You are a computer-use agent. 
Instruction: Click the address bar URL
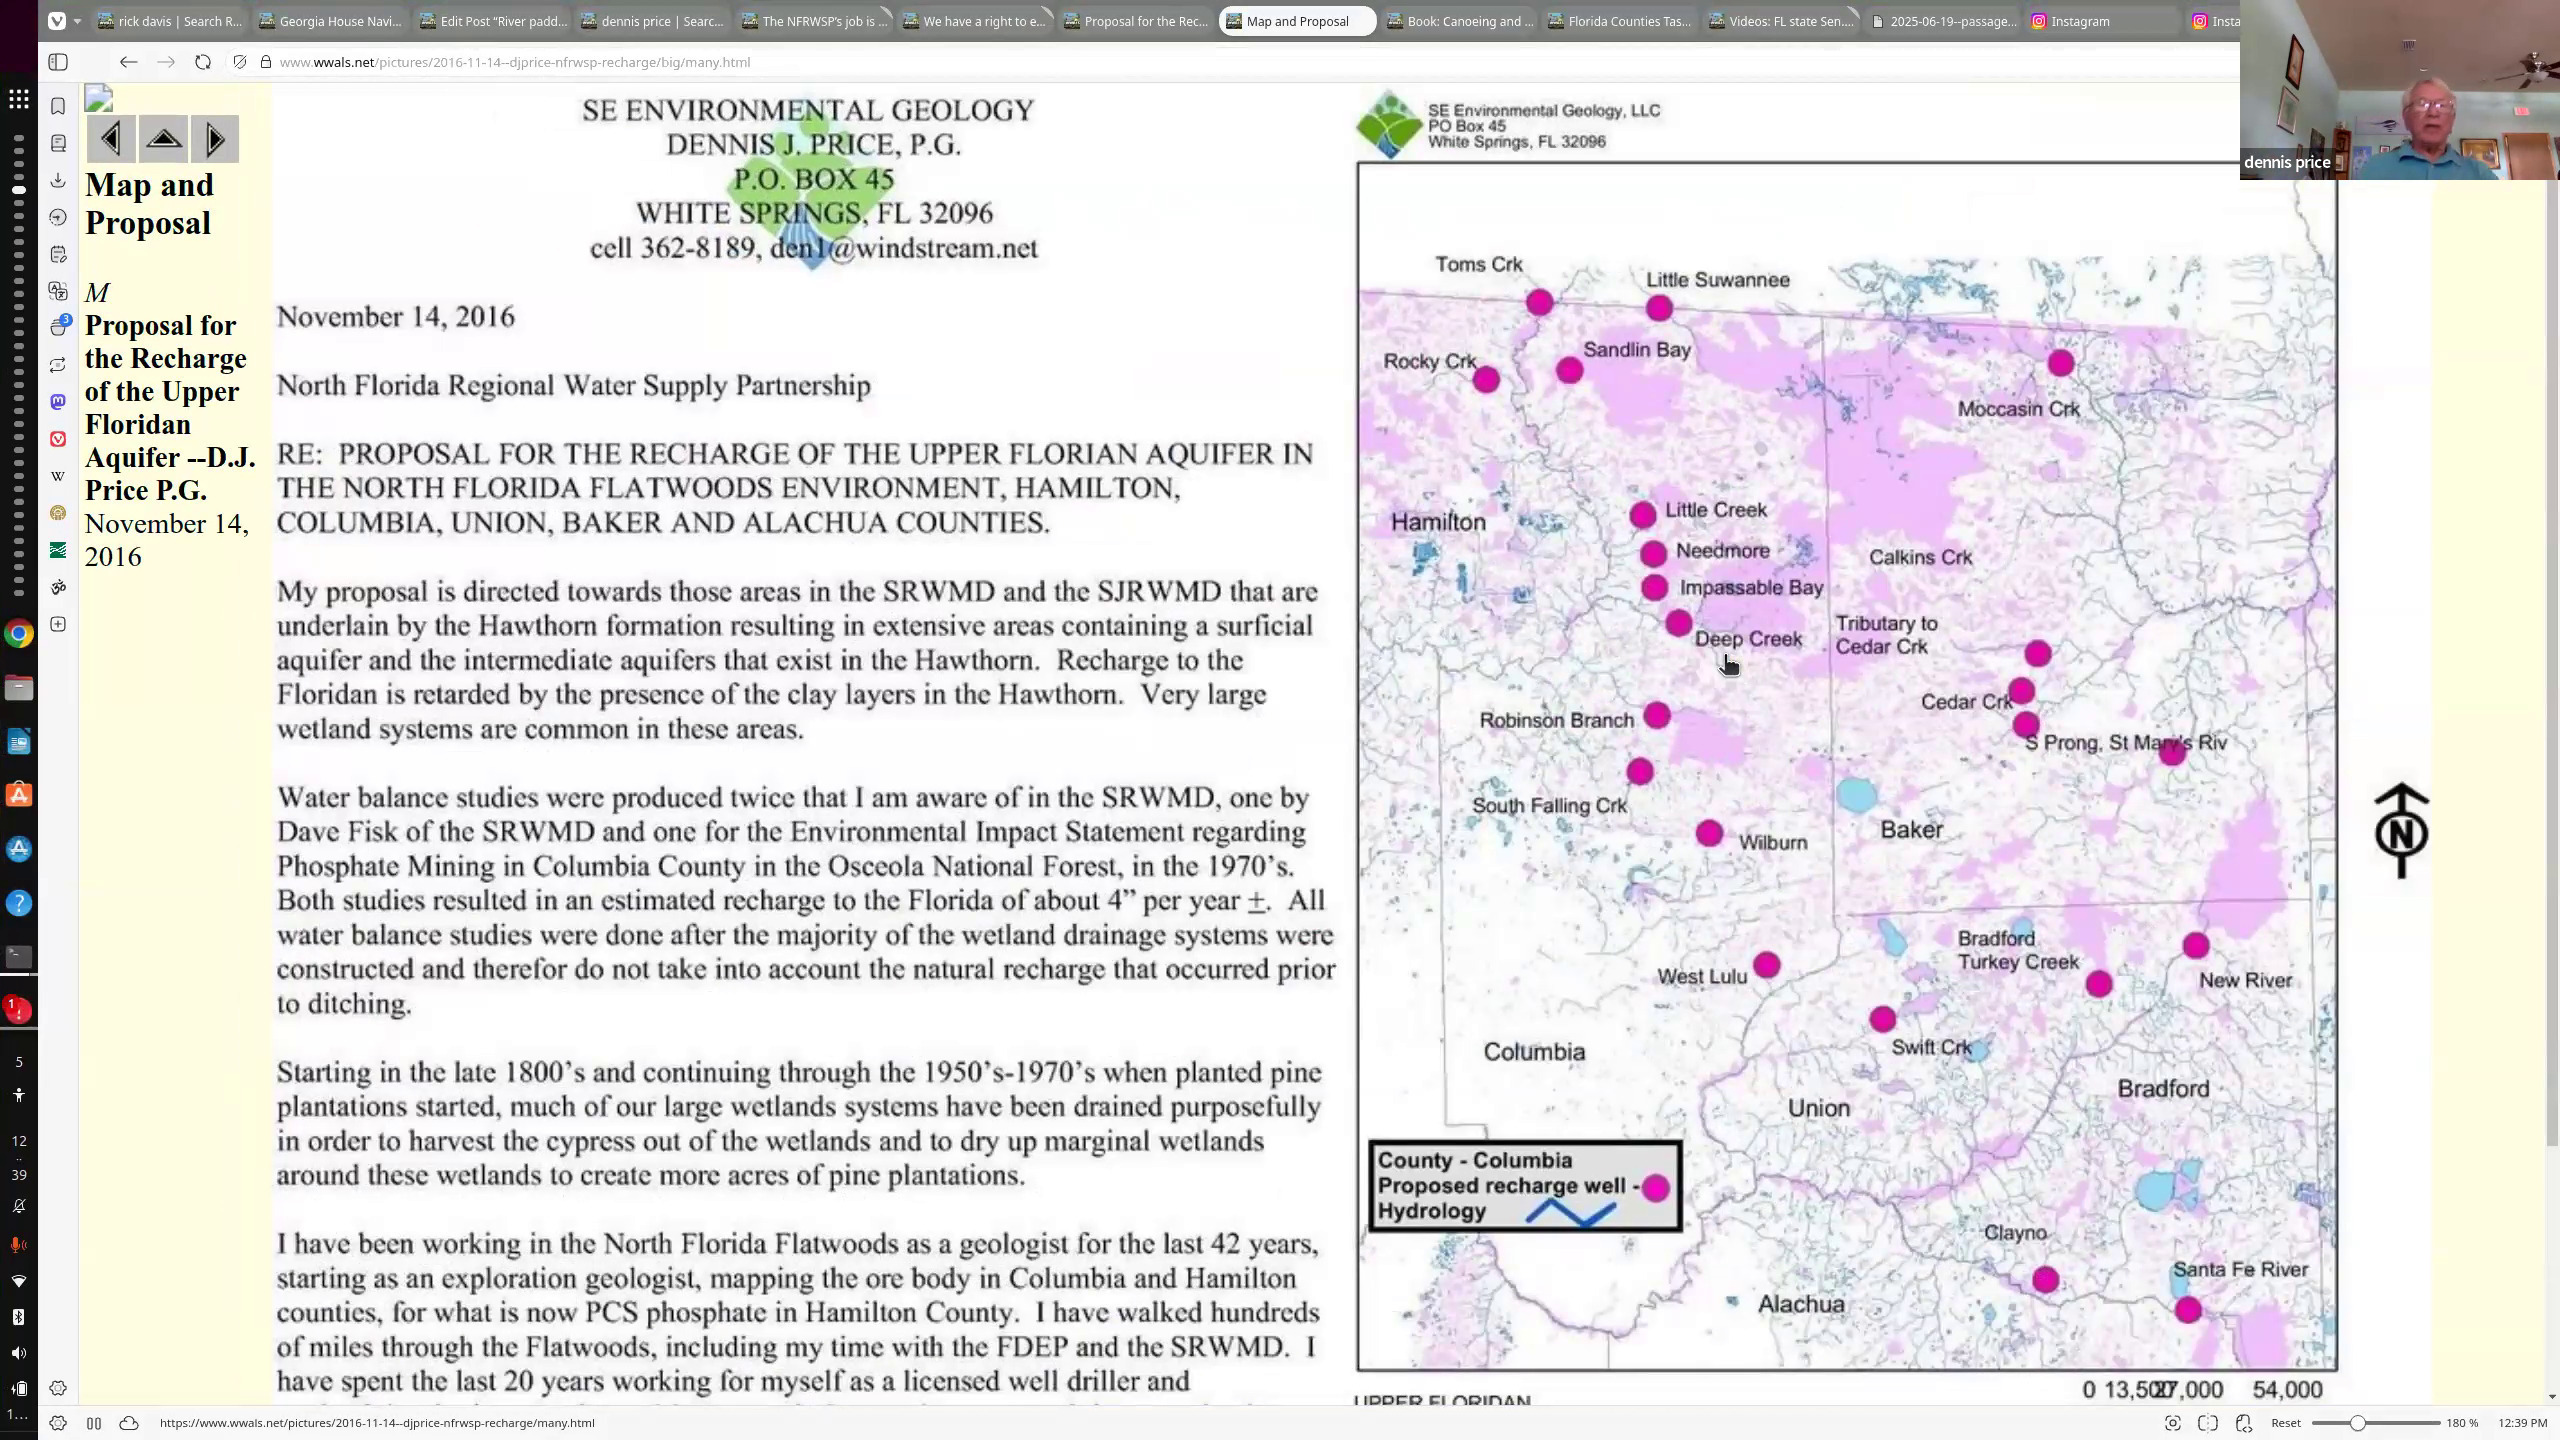tap(515, 62)
